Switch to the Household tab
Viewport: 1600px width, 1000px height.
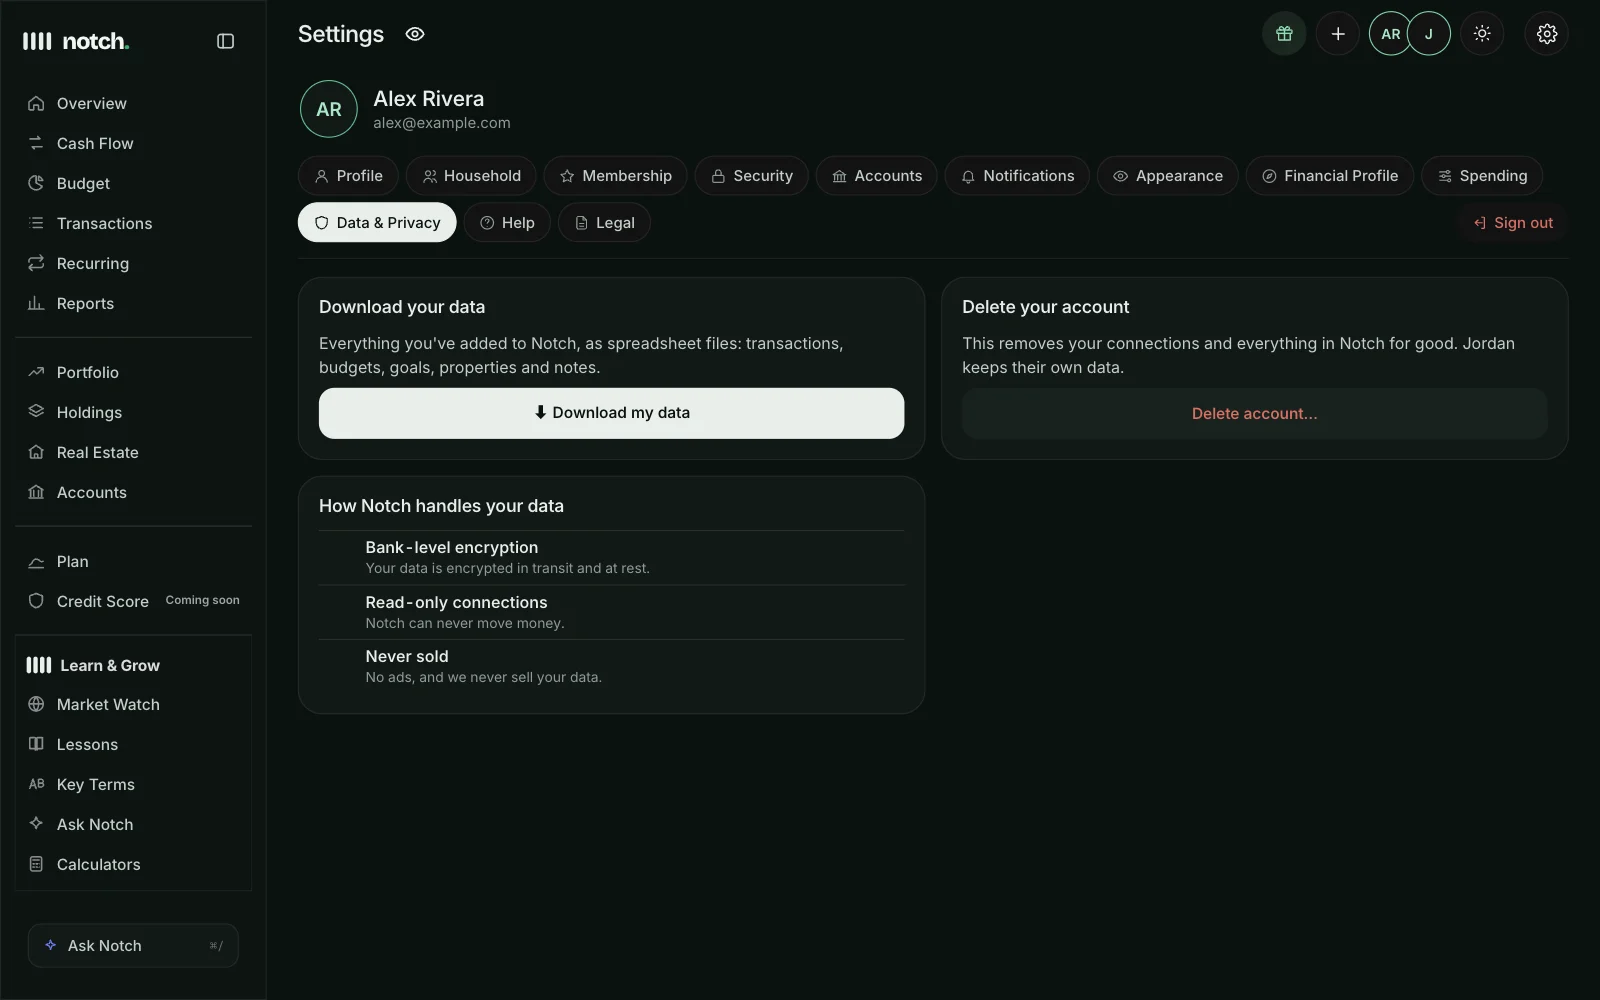coord(471,176)
